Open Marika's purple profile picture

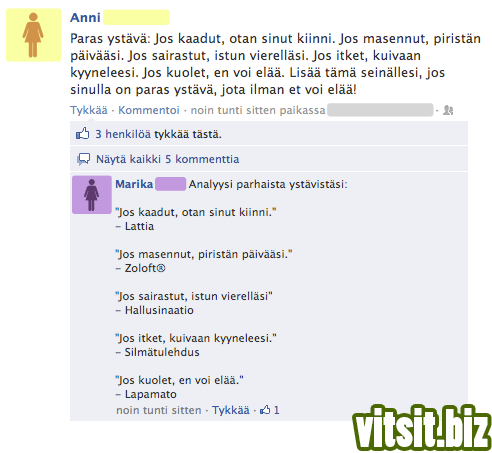(92, 195)
